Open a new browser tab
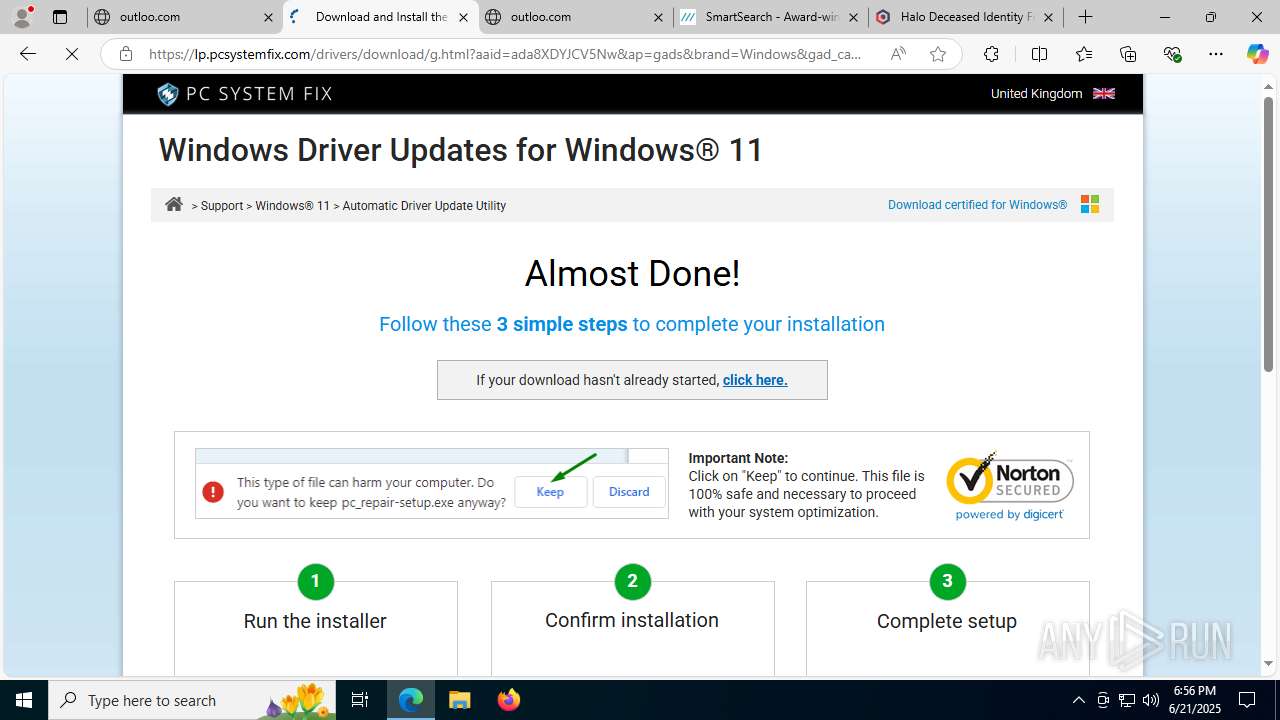This screenshot has width=1280, height=720. [x=1085, y=17]
